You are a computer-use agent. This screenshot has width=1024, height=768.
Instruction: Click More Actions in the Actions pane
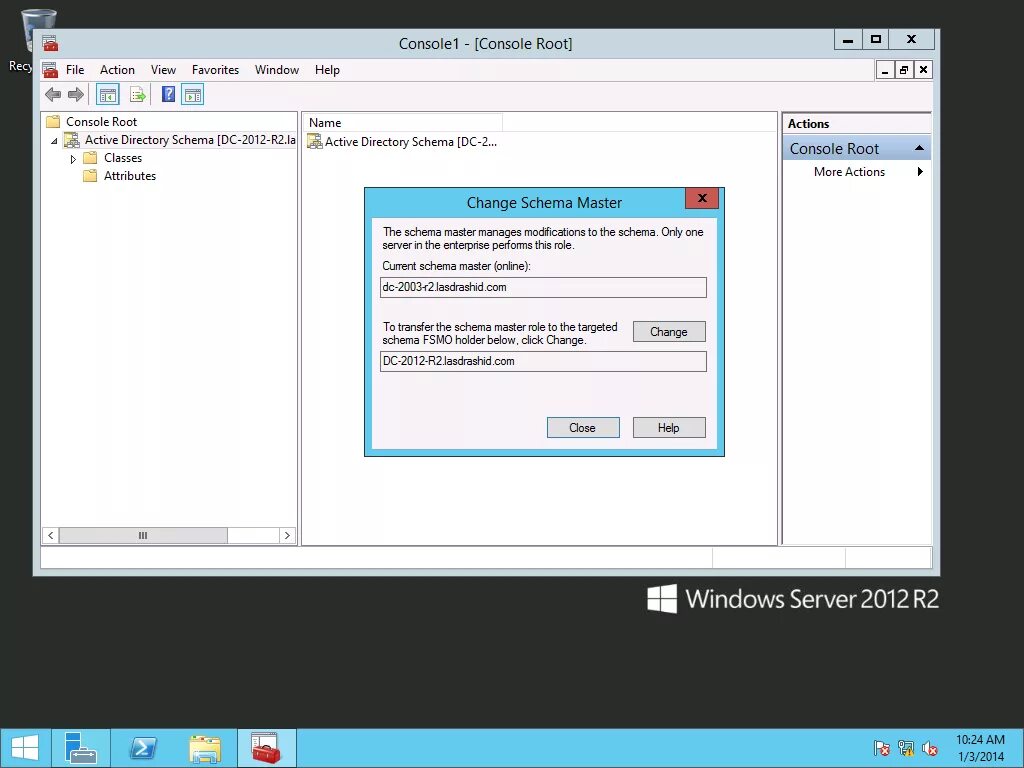850,172
